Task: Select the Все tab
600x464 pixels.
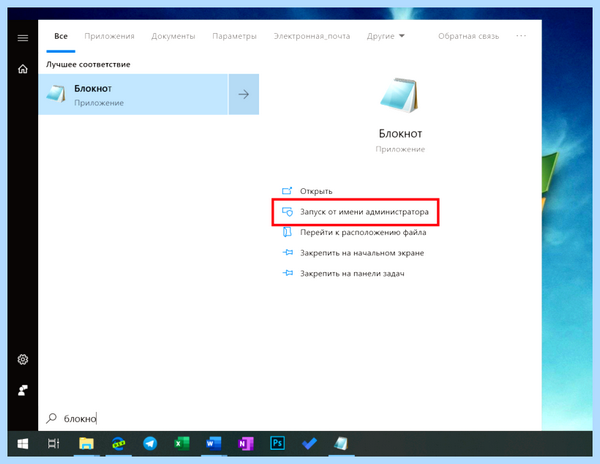Action: [61, 36]
